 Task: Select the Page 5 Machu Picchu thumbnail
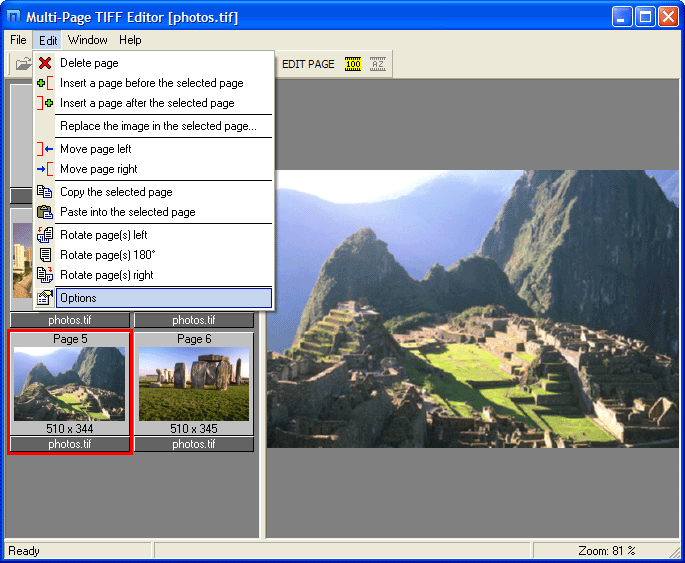point(70,384)
